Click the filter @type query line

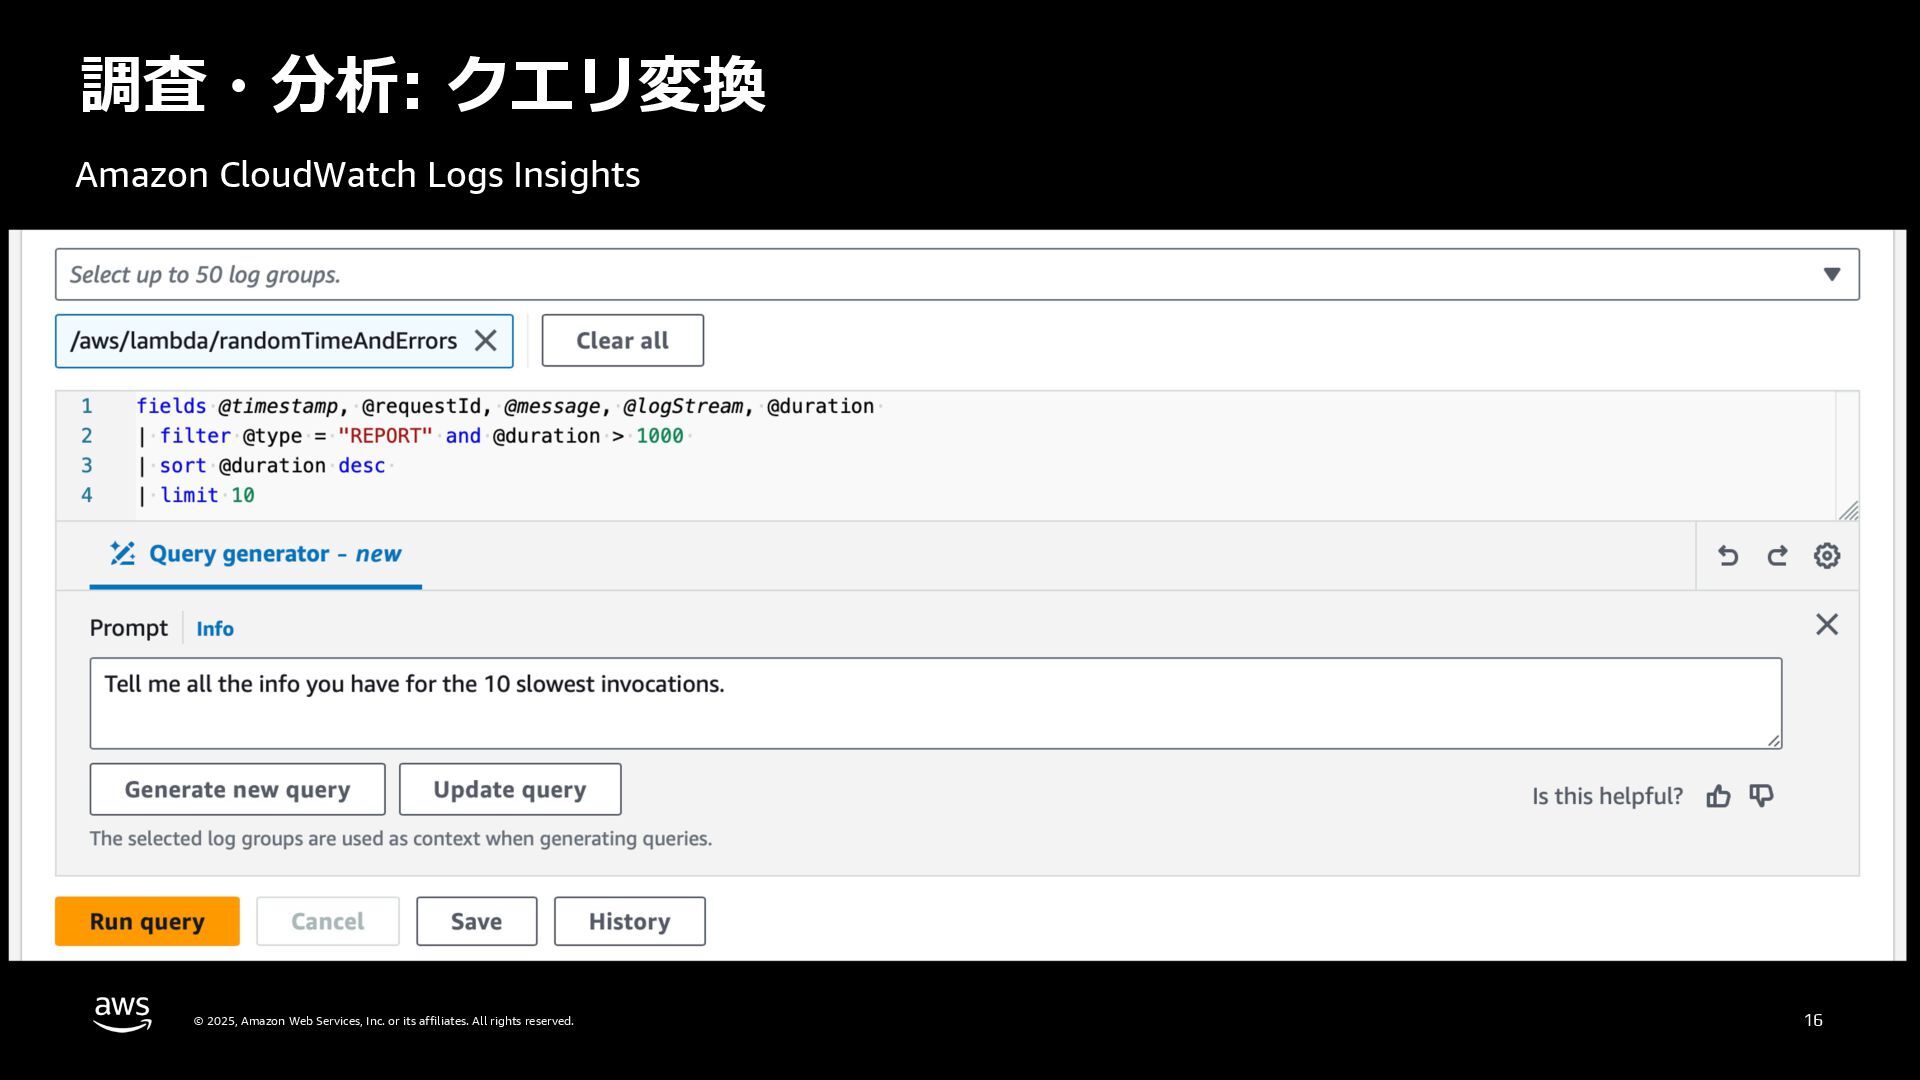click(410, 436)
